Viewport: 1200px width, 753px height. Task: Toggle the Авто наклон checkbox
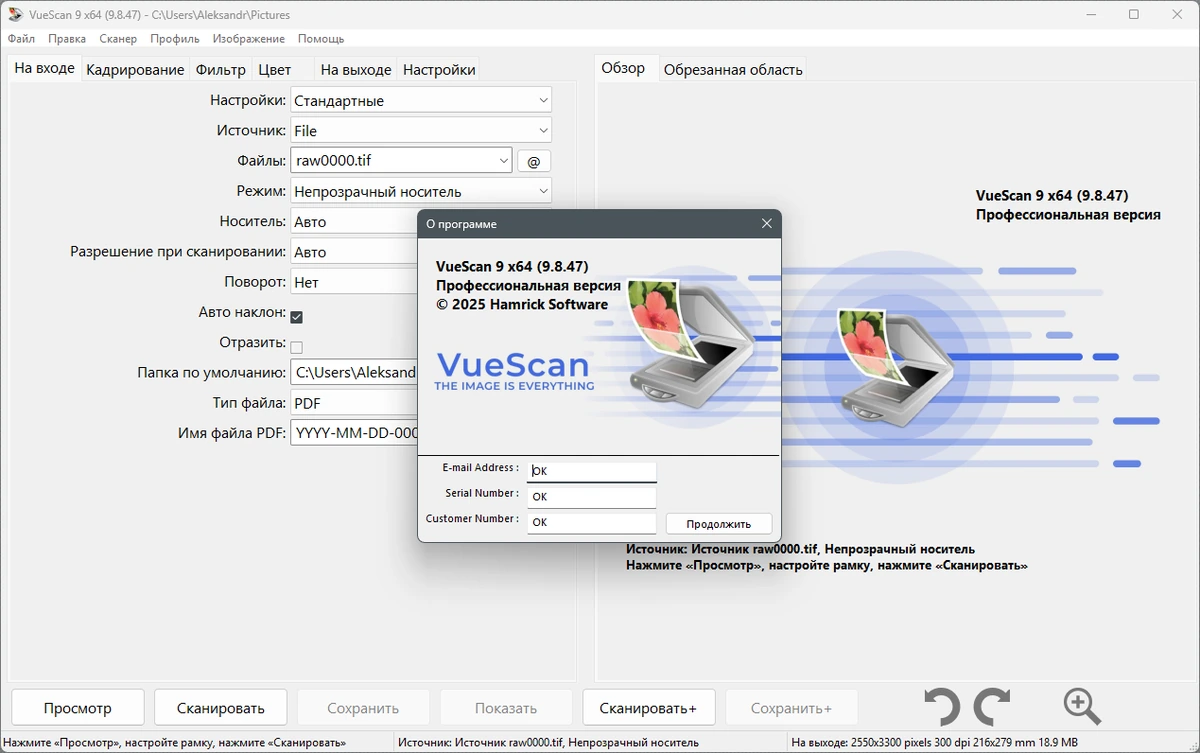click(296, 317)
